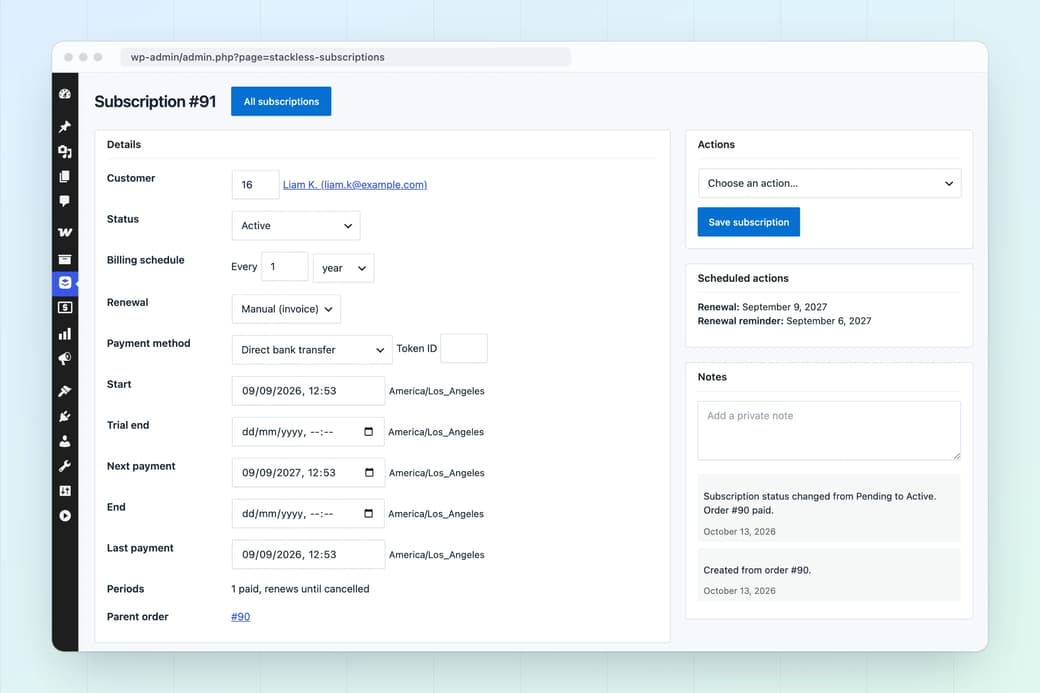Open the Users sidebar icon
Screen dimensions: 1040x693
(65, 441)
